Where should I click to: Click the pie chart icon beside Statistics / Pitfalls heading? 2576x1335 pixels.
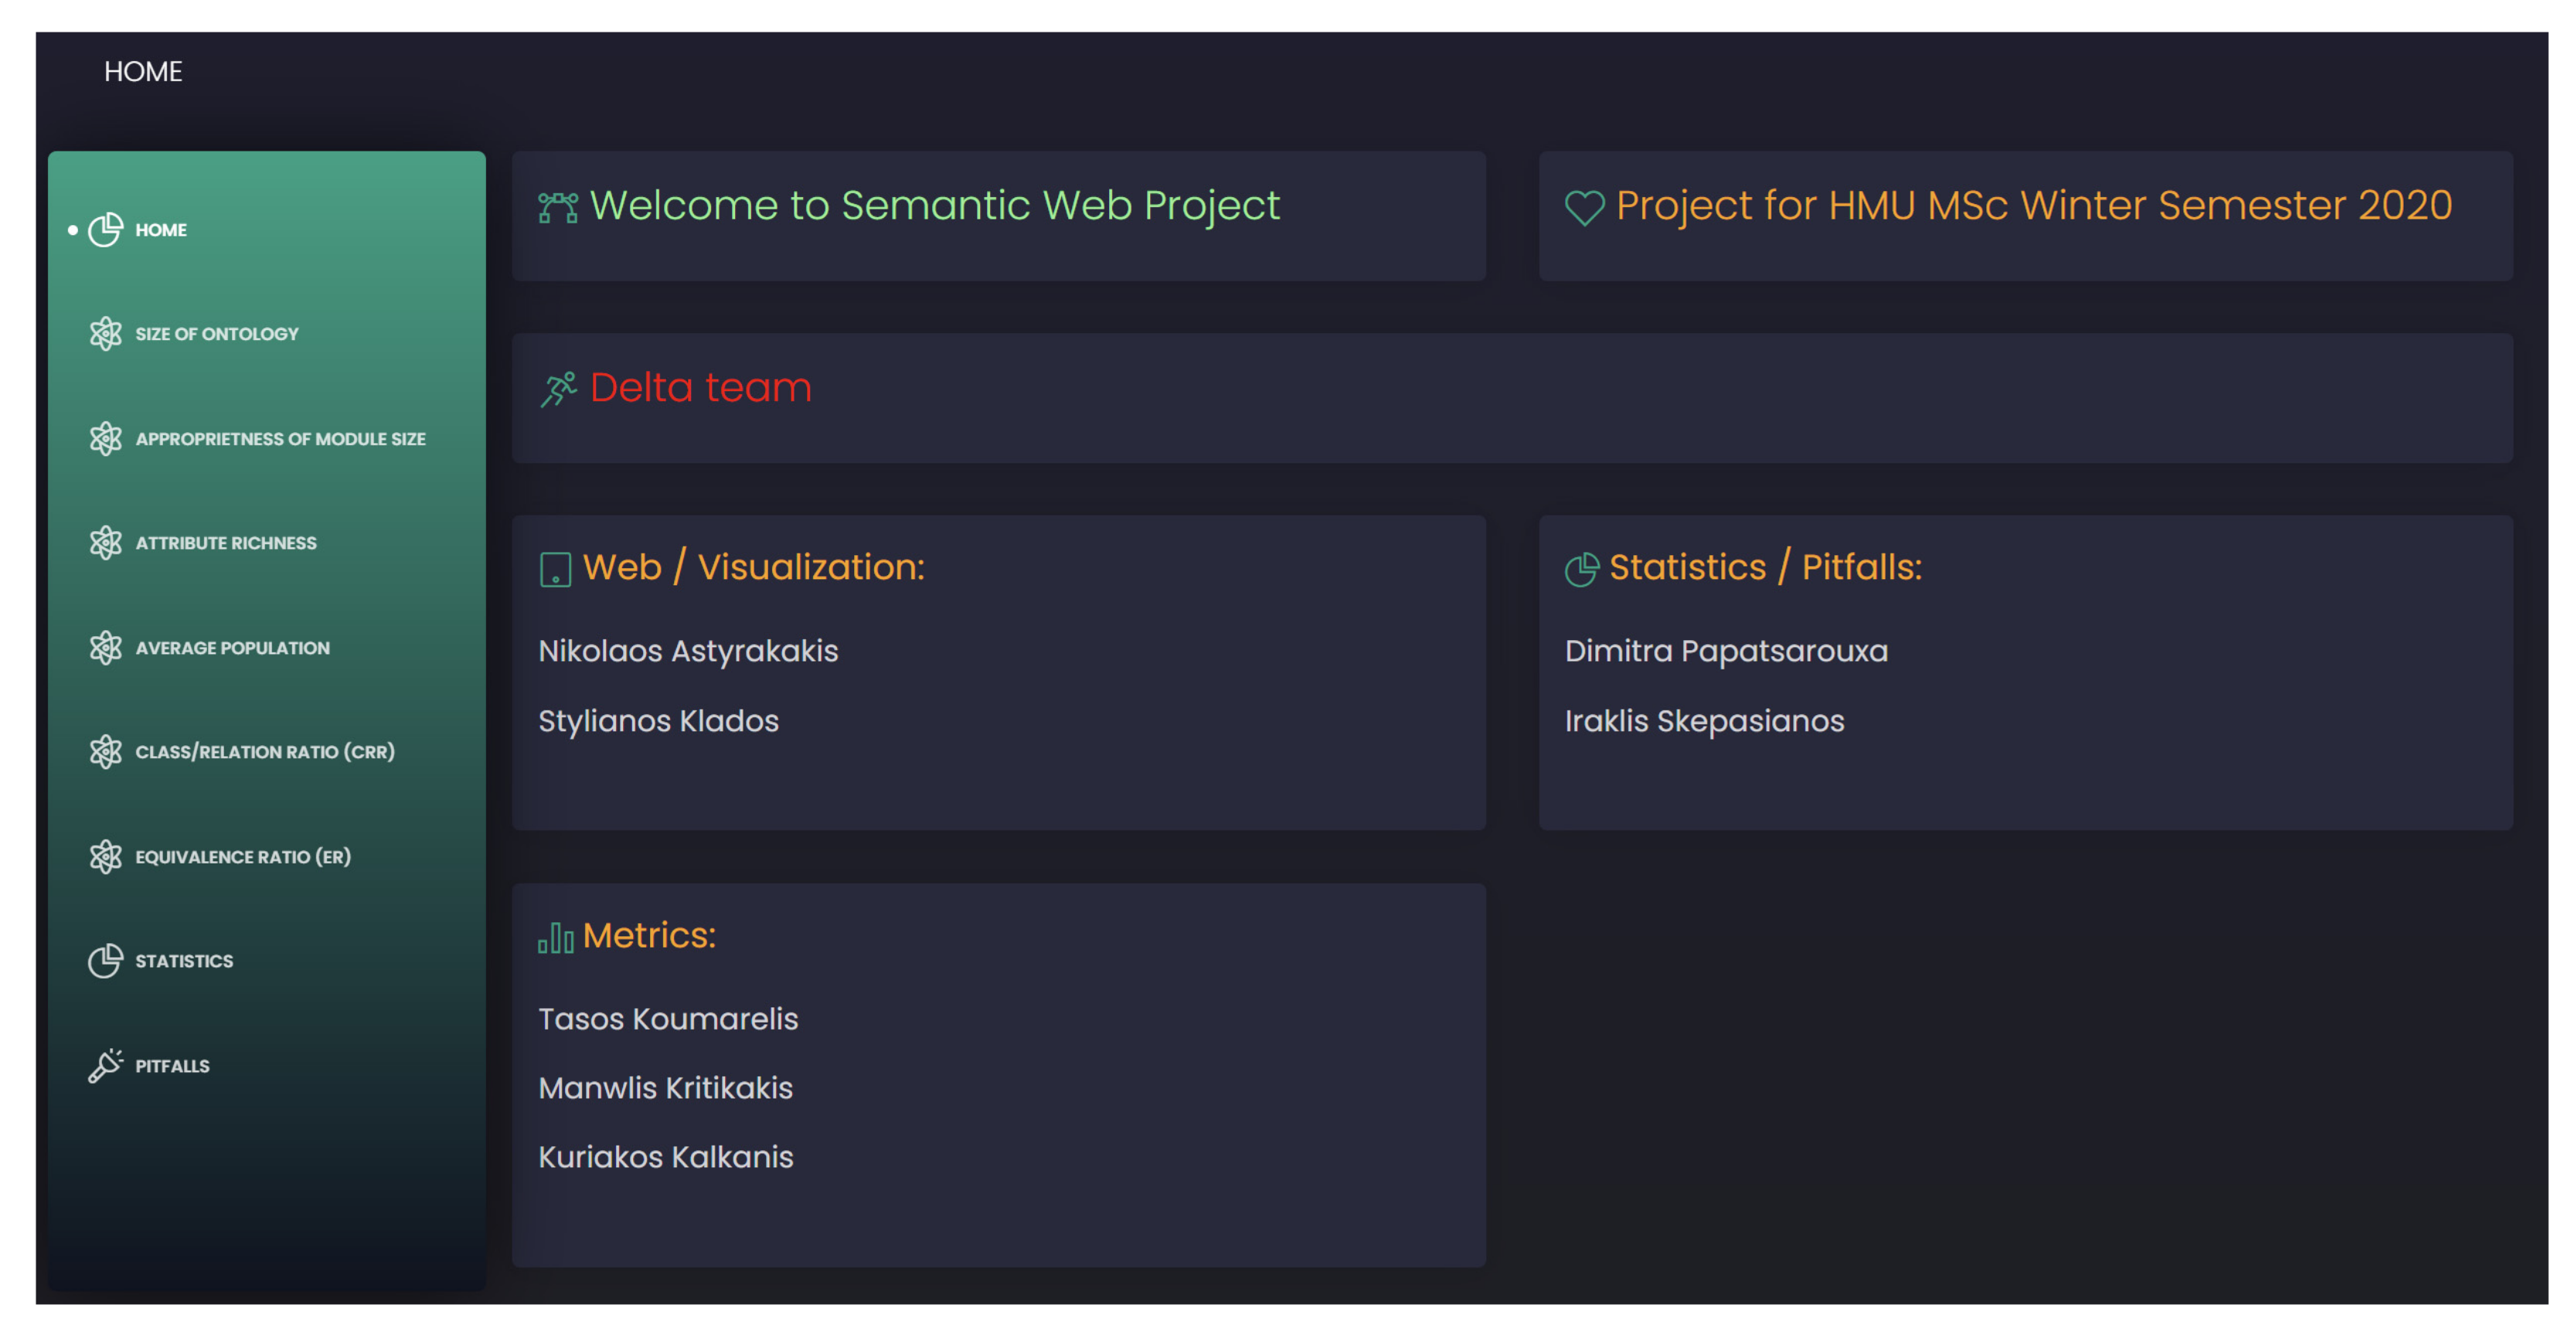coord(1582,569)
